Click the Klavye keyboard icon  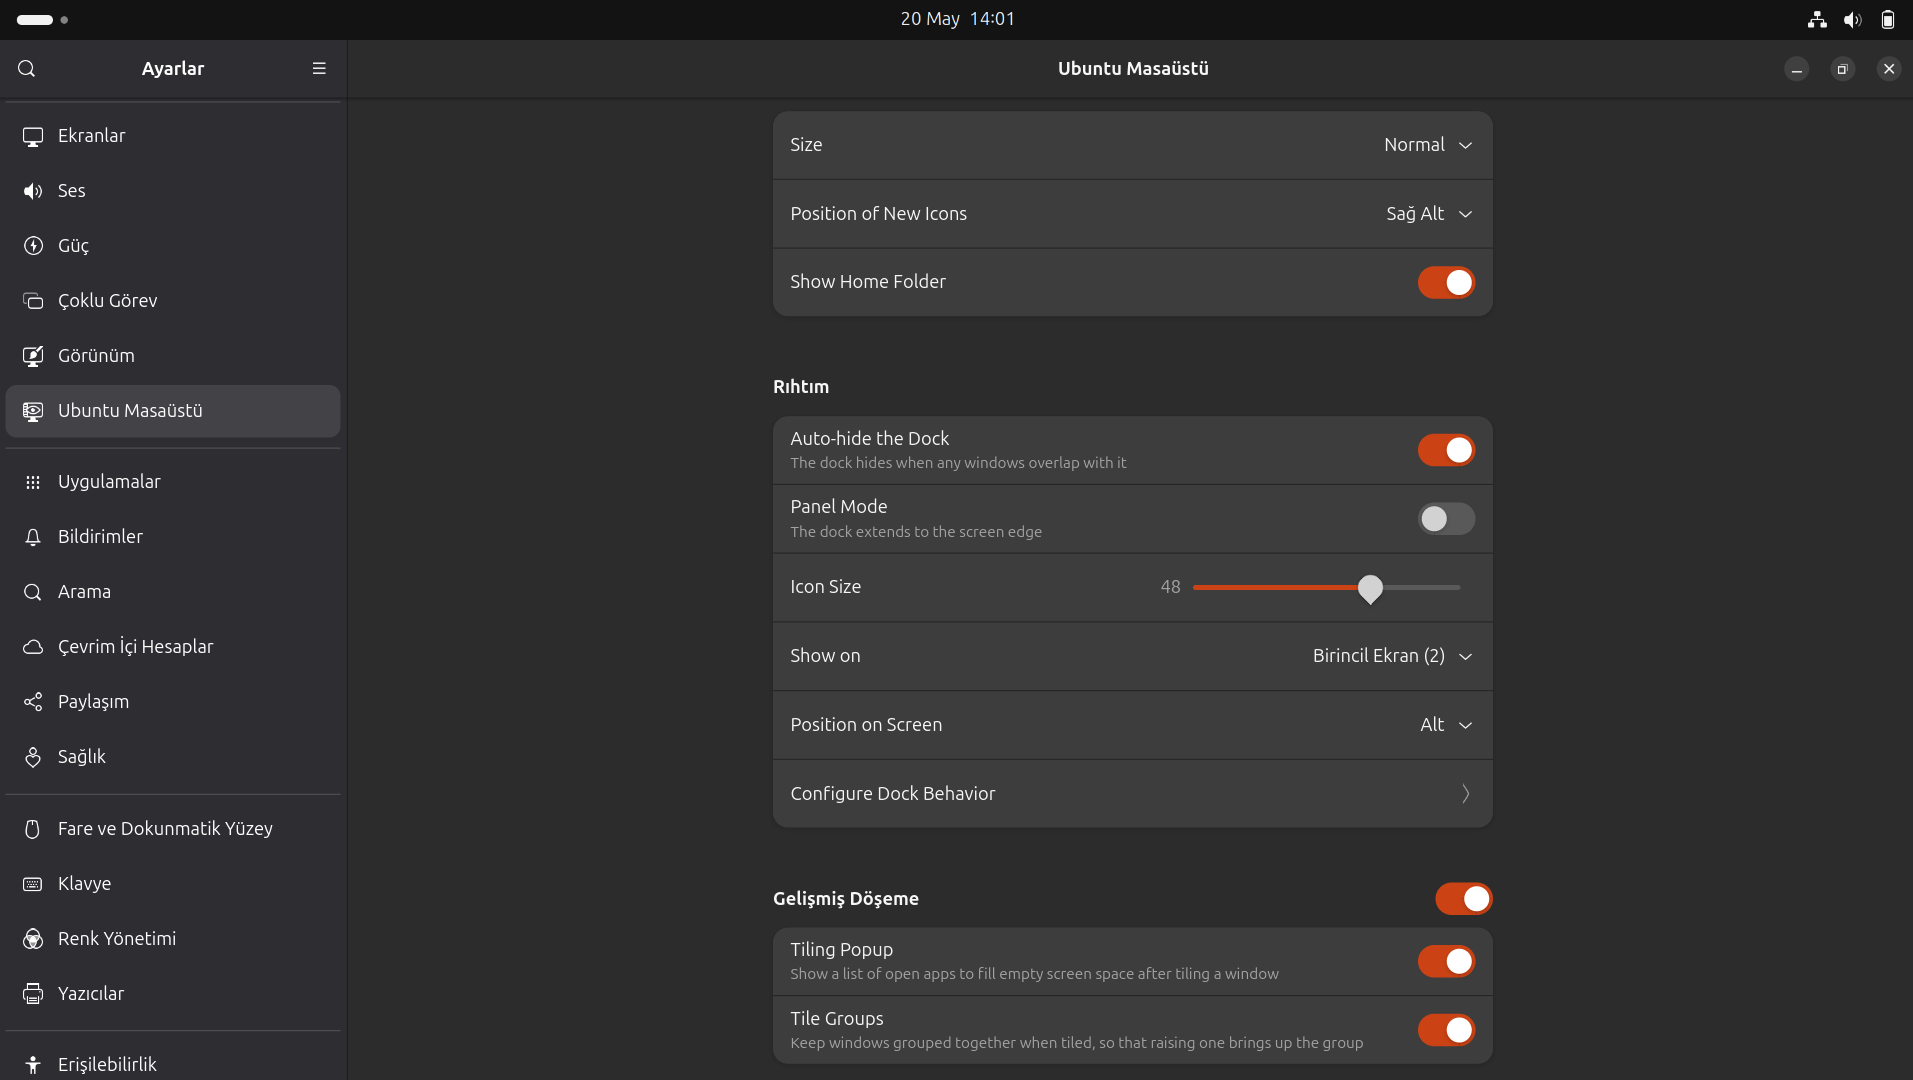point(33,884)
